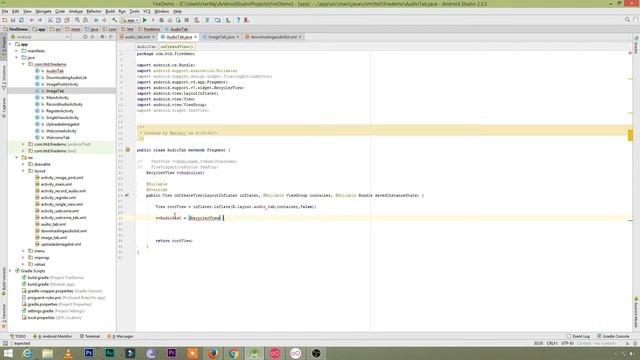
Task: Select RegisterActivity class in project tree
Action: click(60, 111)
